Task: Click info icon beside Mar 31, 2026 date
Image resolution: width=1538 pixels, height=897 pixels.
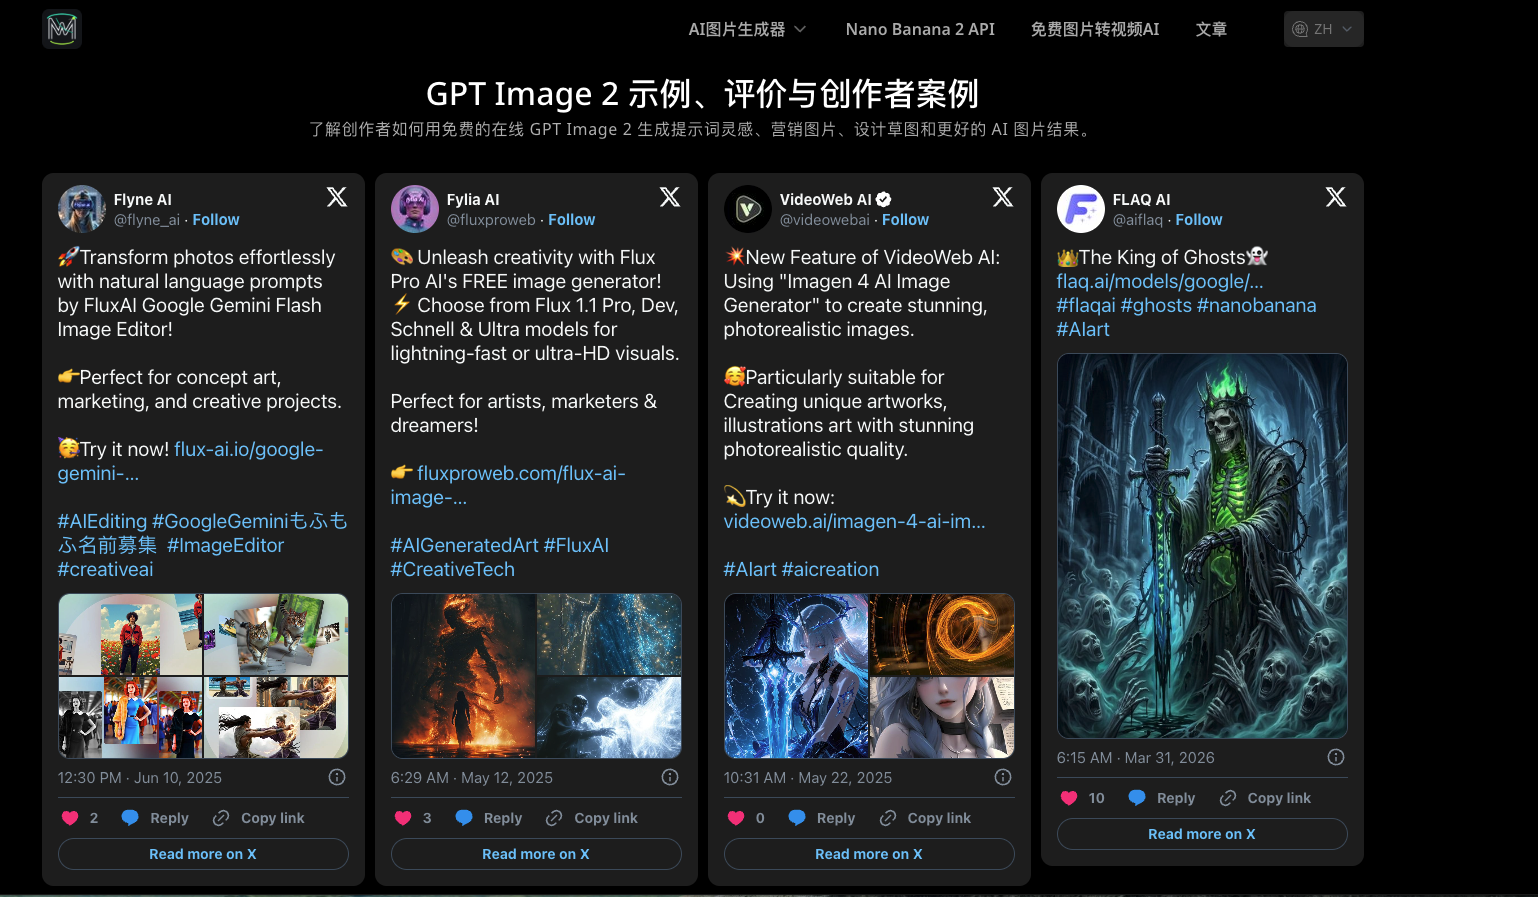Action: 1336,757
